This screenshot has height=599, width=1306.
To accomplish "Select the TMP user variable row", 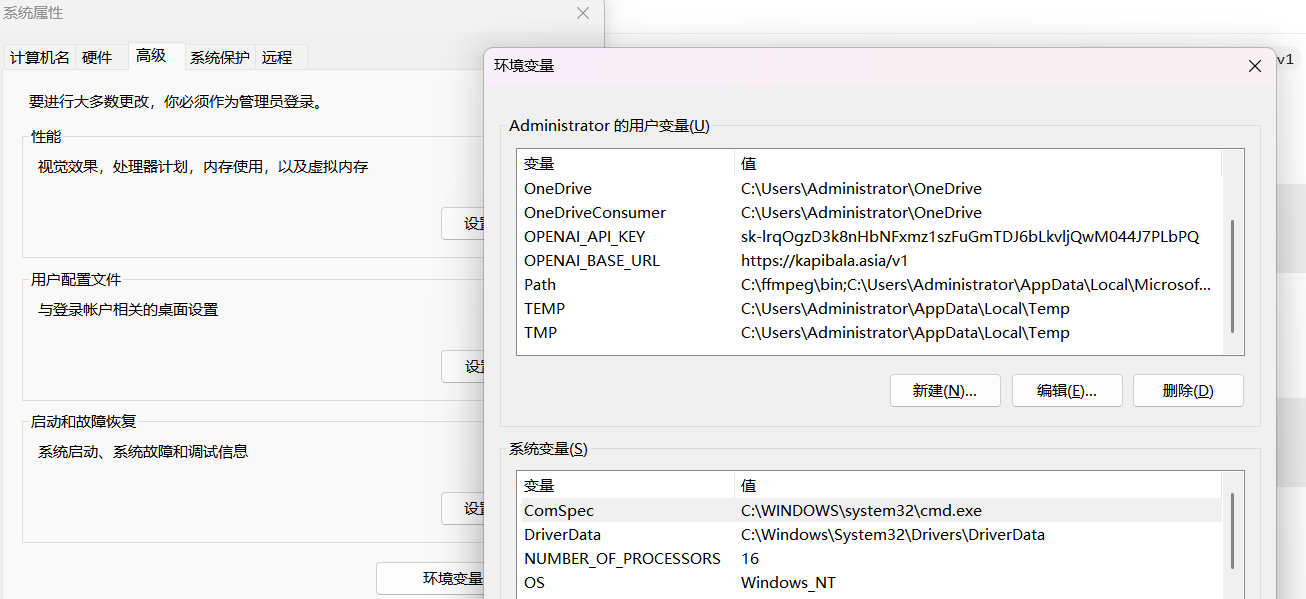I will pos(869,333).
